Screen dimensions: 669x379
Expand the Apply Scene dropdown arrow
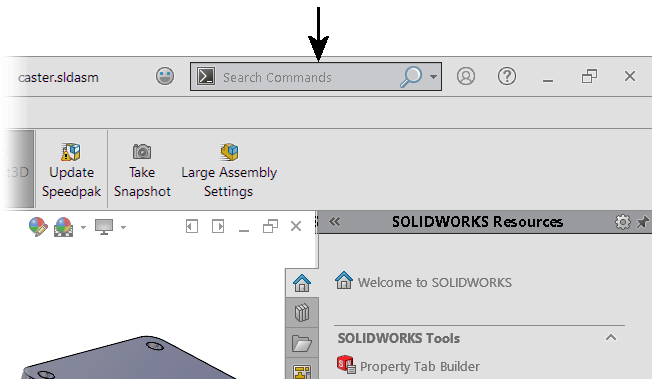pyautogui.click(x=83, y=227)
